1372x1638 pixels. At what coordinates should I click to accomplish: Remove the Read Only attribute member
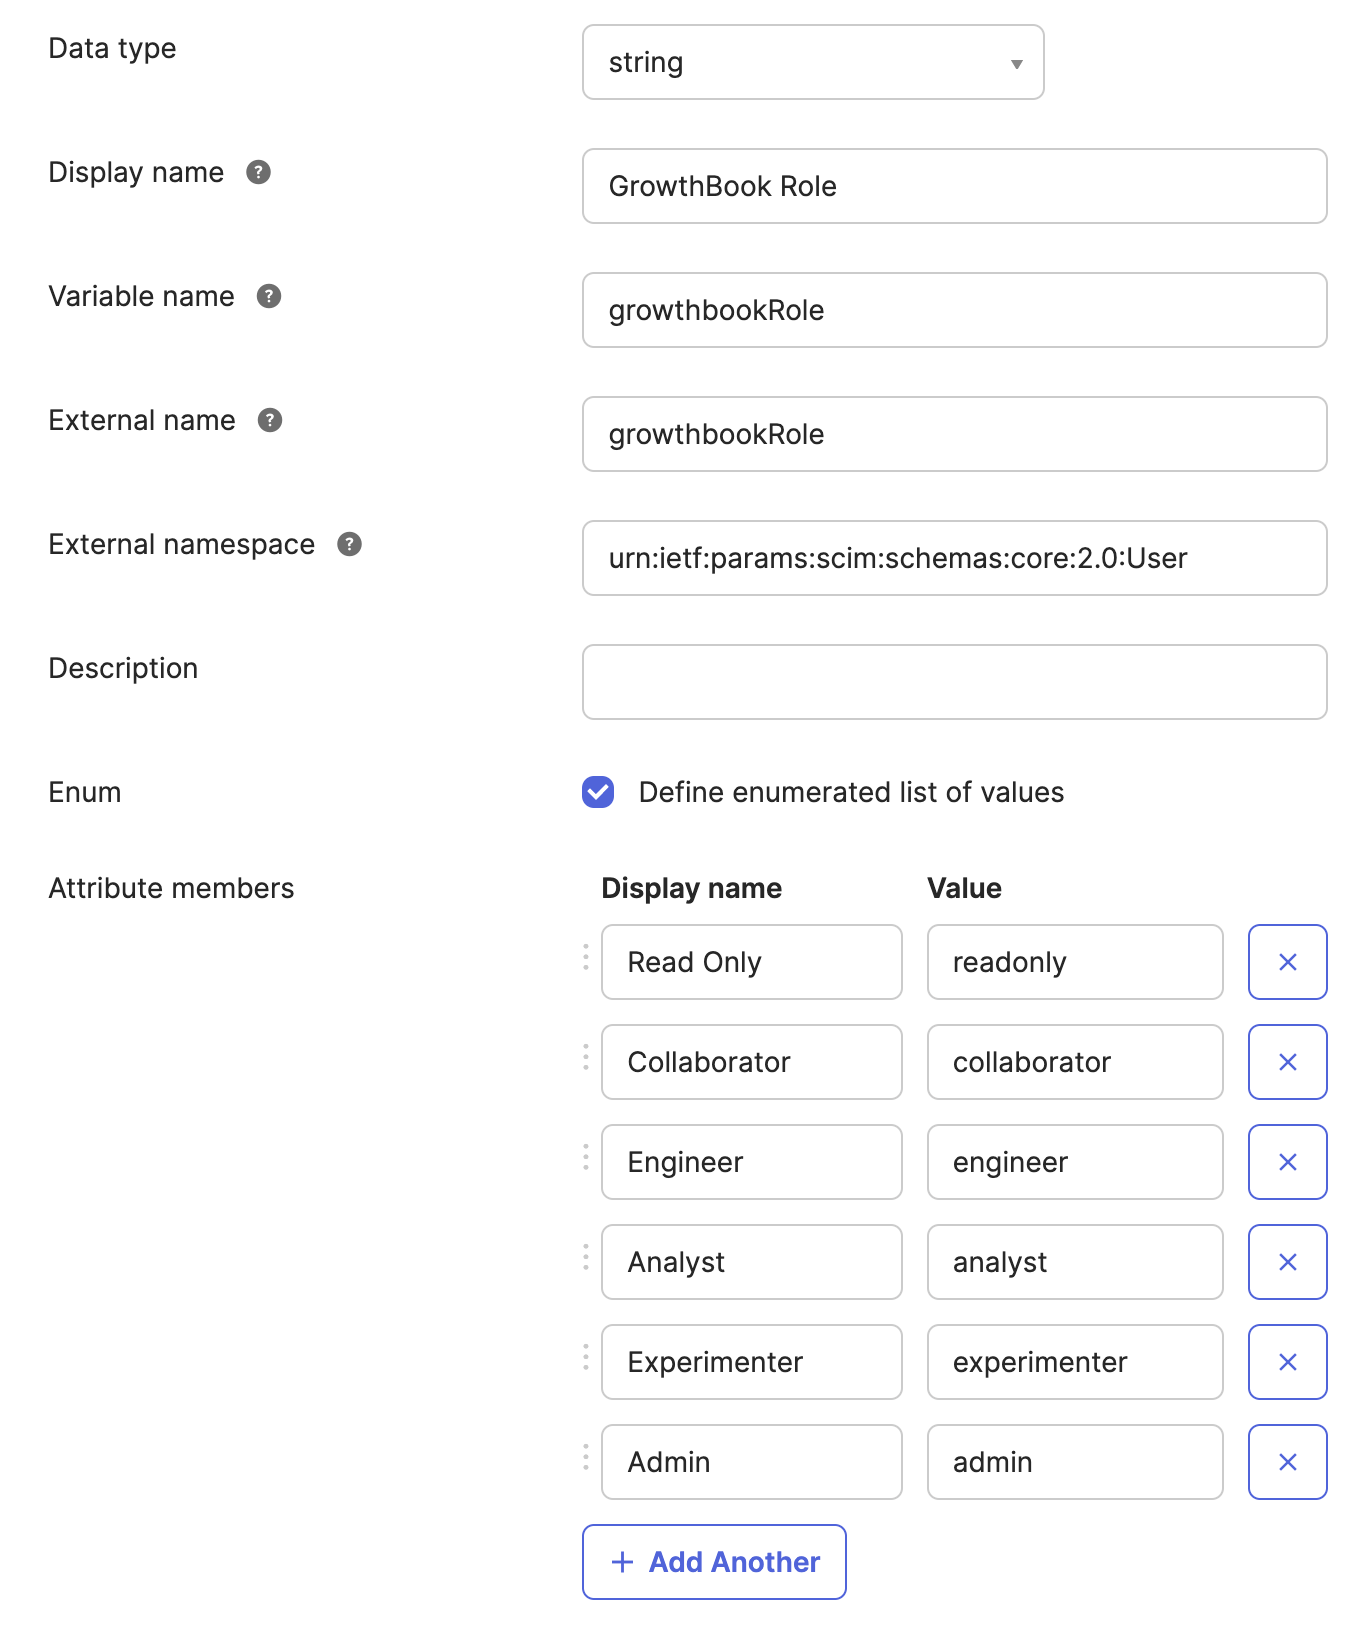1287,962
